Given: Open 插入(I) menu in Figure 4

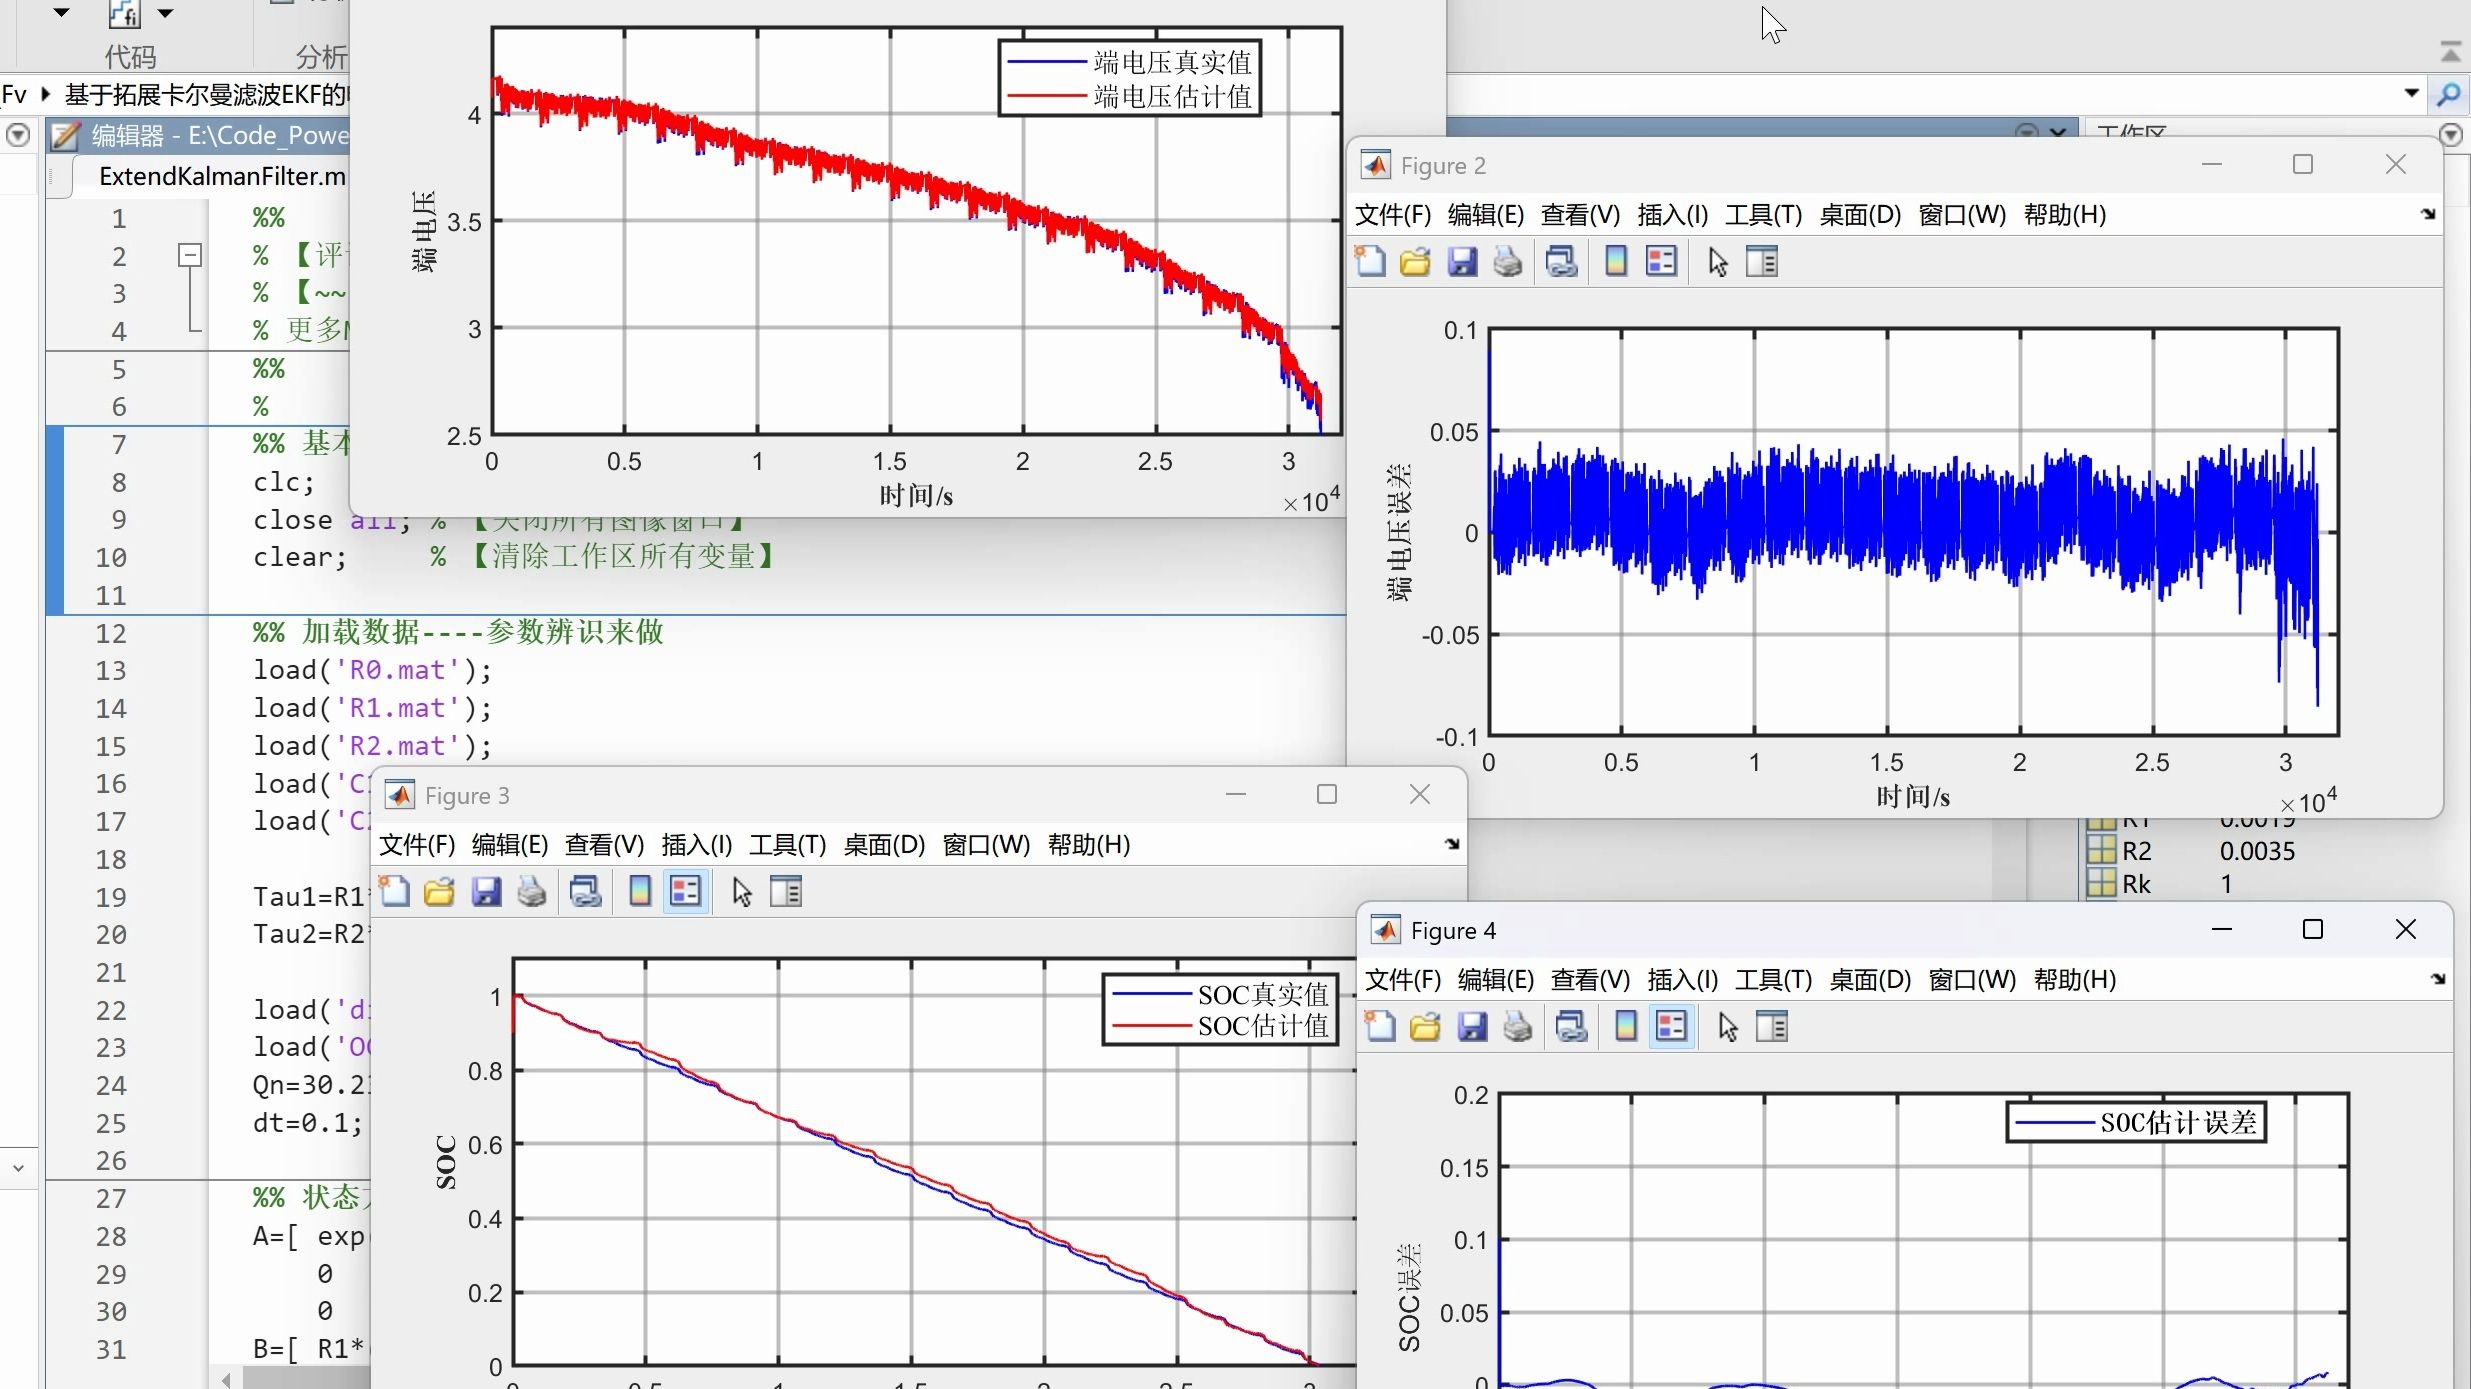Looking at the screenshot, I should click(1683, 980).
